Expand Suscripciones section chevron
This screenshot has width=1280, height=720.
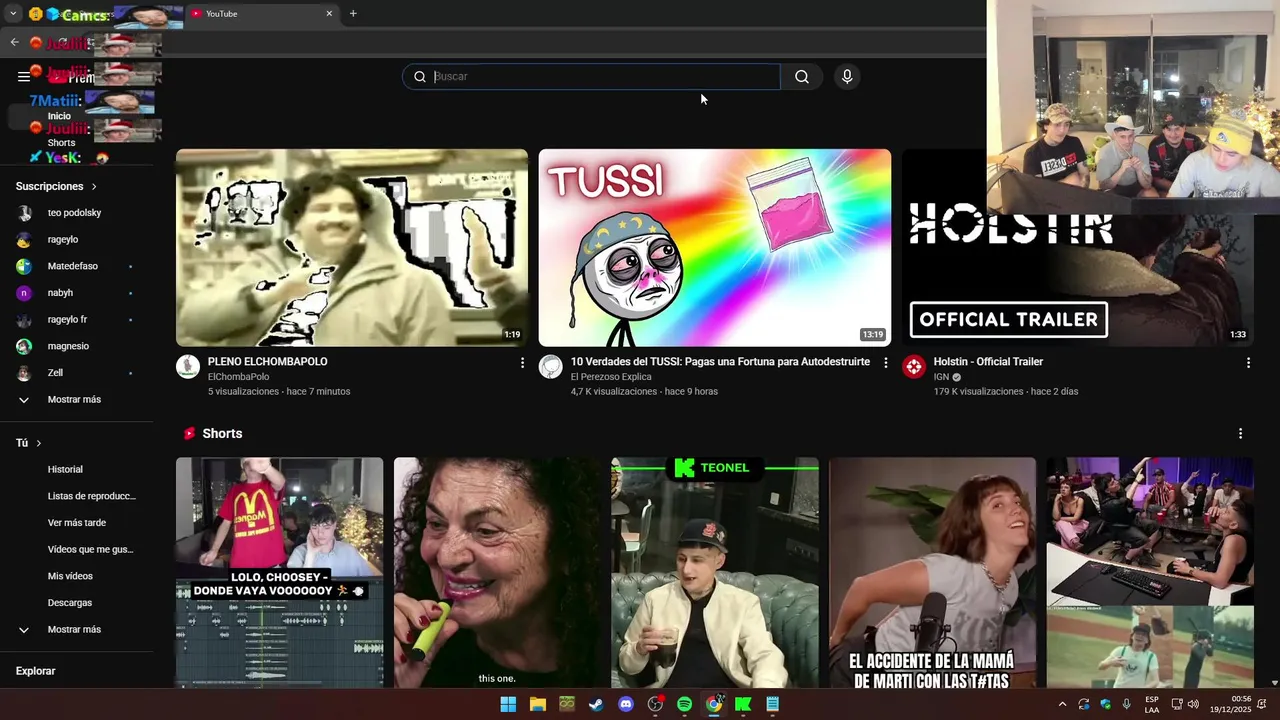click(x=94, y=187)
